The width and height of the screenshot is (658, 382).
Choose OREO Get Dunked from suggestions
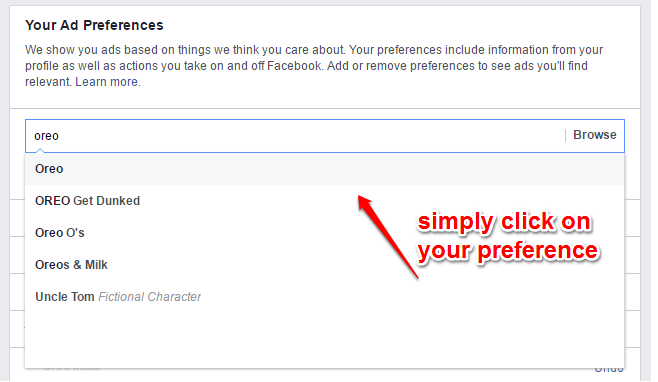pos(325,201)
